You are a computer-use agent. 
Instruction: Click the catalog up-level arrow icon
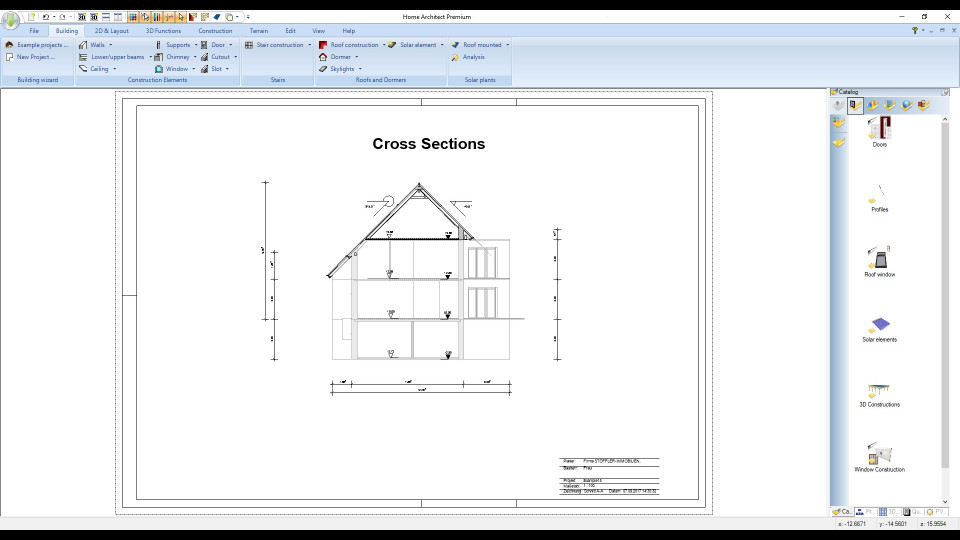coord(838,105)
